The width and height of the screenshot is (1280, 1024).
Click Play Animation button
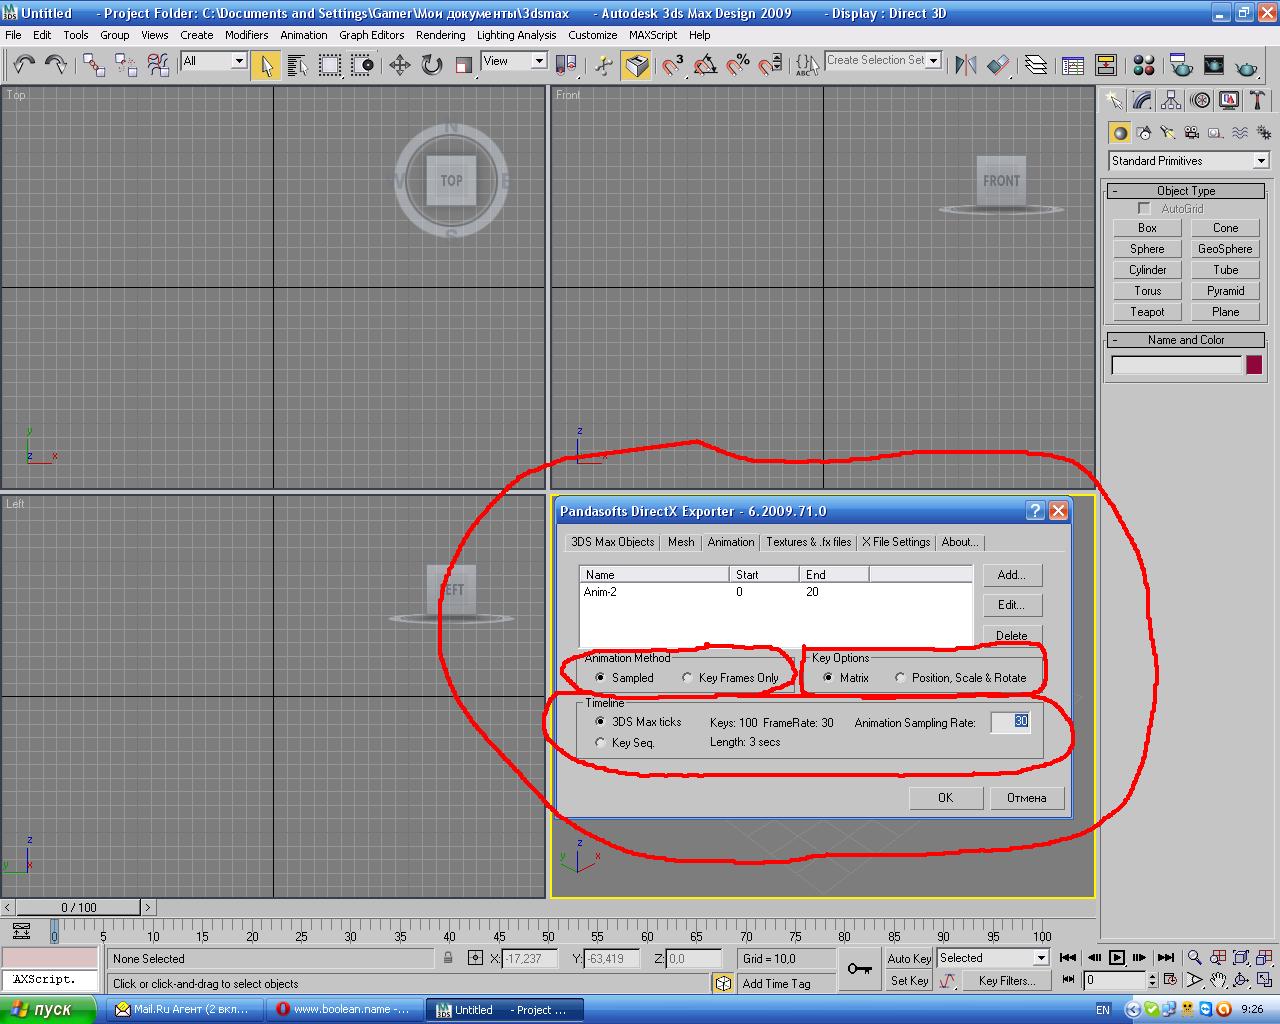pyautogui.click(x=1117, y=958)
